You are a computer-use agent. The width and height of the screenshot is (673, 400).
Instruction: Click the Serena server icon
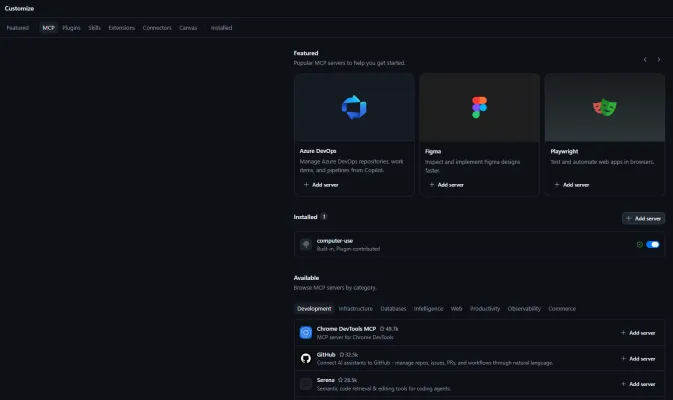(306, 384)
